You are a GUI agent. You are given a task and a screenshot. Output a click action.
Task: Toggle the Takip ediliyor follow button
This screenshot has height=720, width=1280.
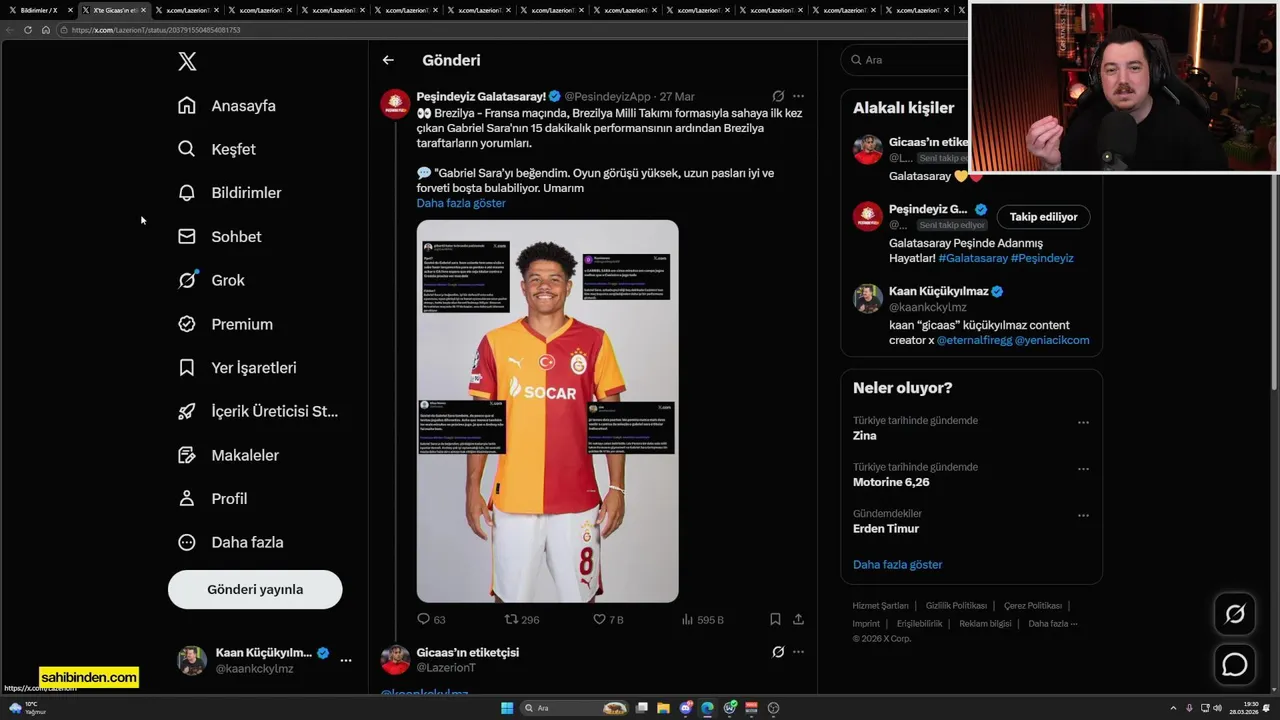tap(1043, 217)
